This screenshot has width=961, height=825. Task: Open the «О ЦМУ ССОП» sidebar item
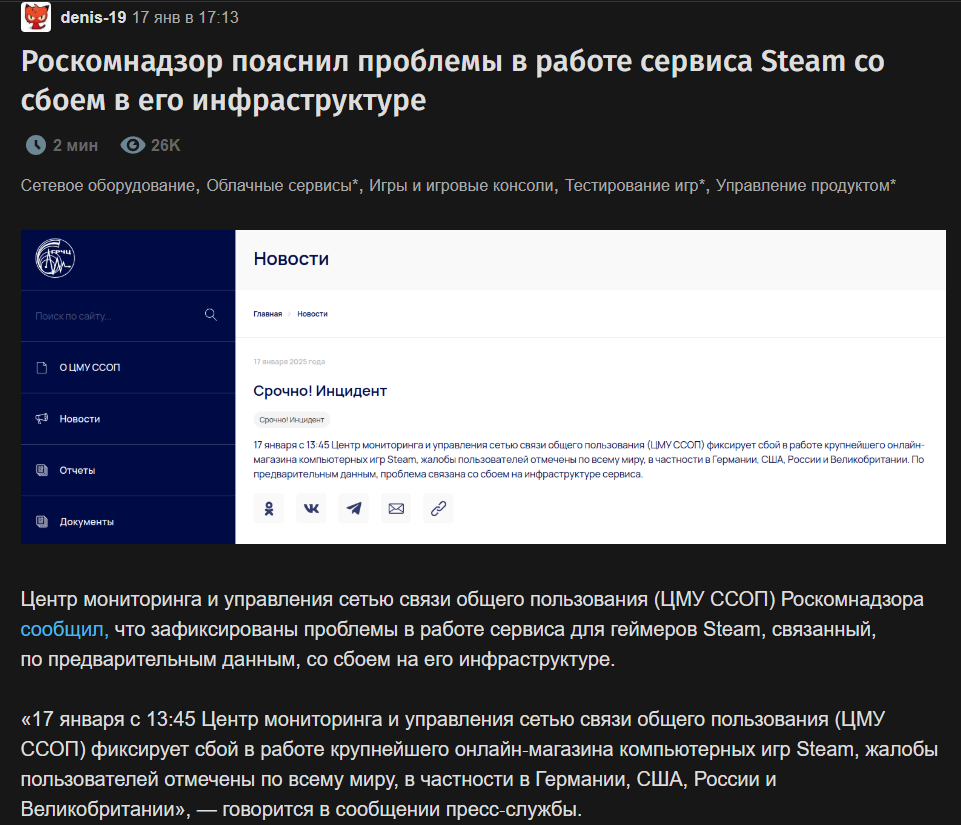pos(128,367)
